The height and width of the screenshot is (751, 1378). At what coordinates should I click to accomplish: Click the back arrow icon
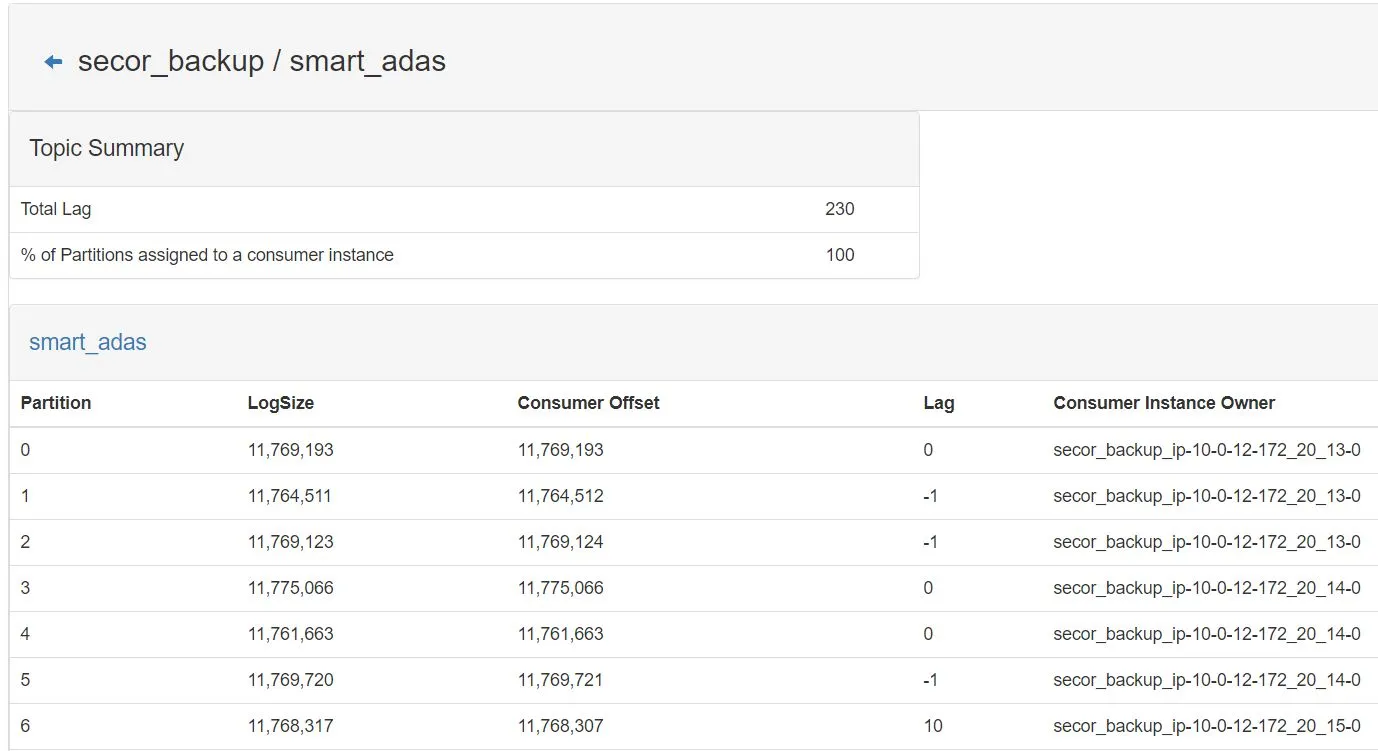(54, 62)
